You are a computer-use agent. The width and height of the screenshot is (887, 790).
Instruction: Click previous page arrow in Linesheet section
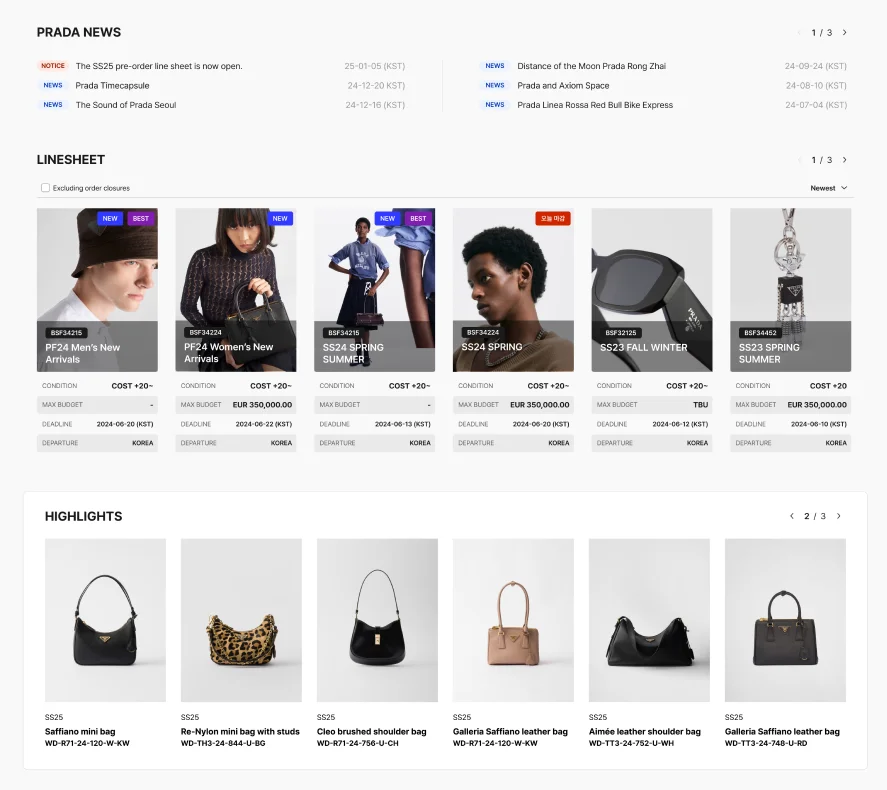pos(799,160)
